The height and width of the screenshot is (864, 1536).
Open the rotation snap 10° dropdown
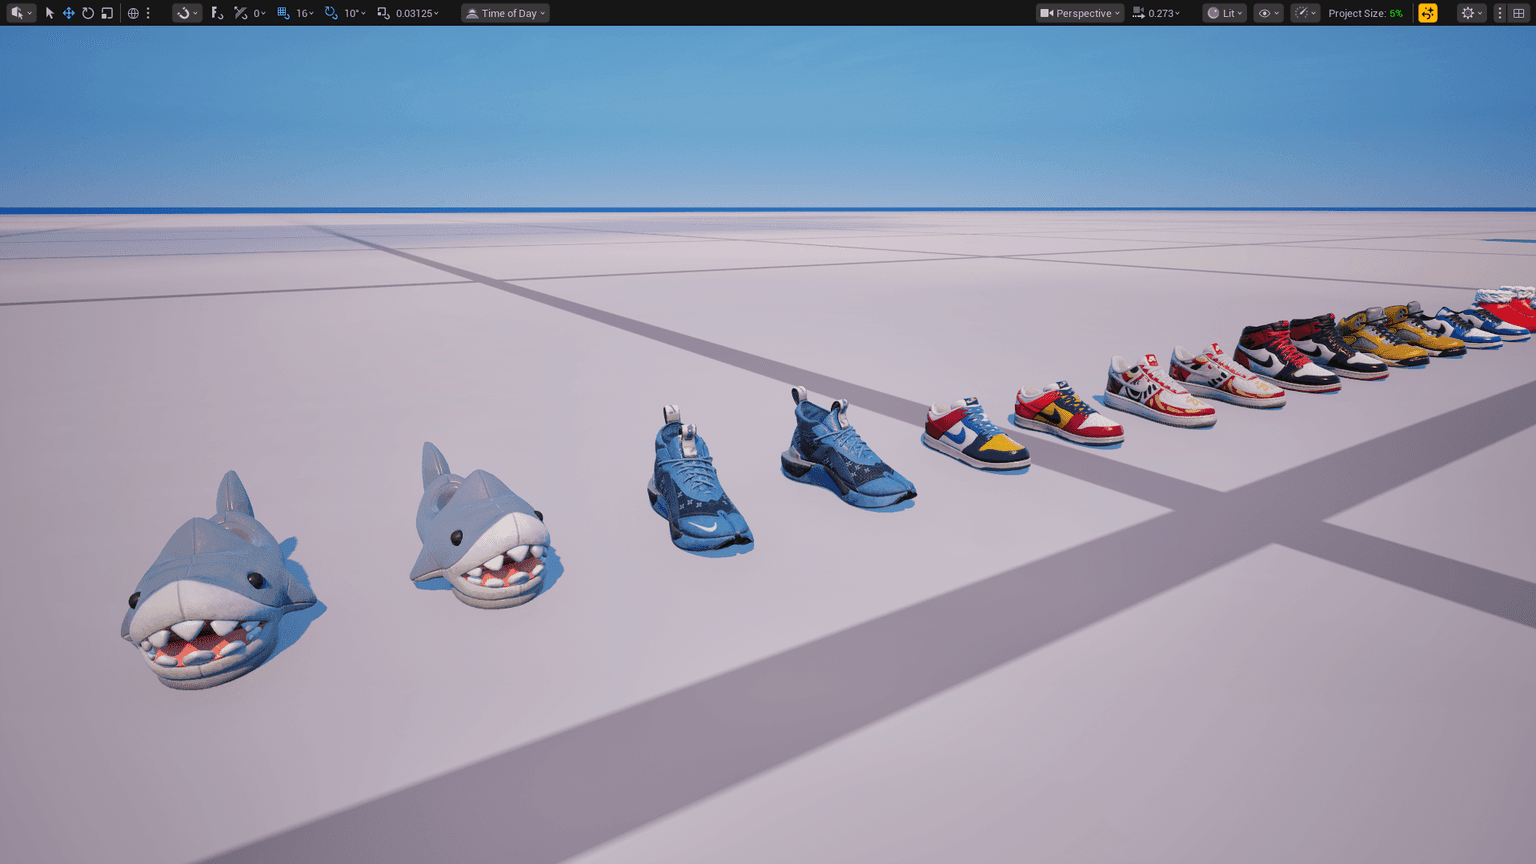tap(355, 13)
